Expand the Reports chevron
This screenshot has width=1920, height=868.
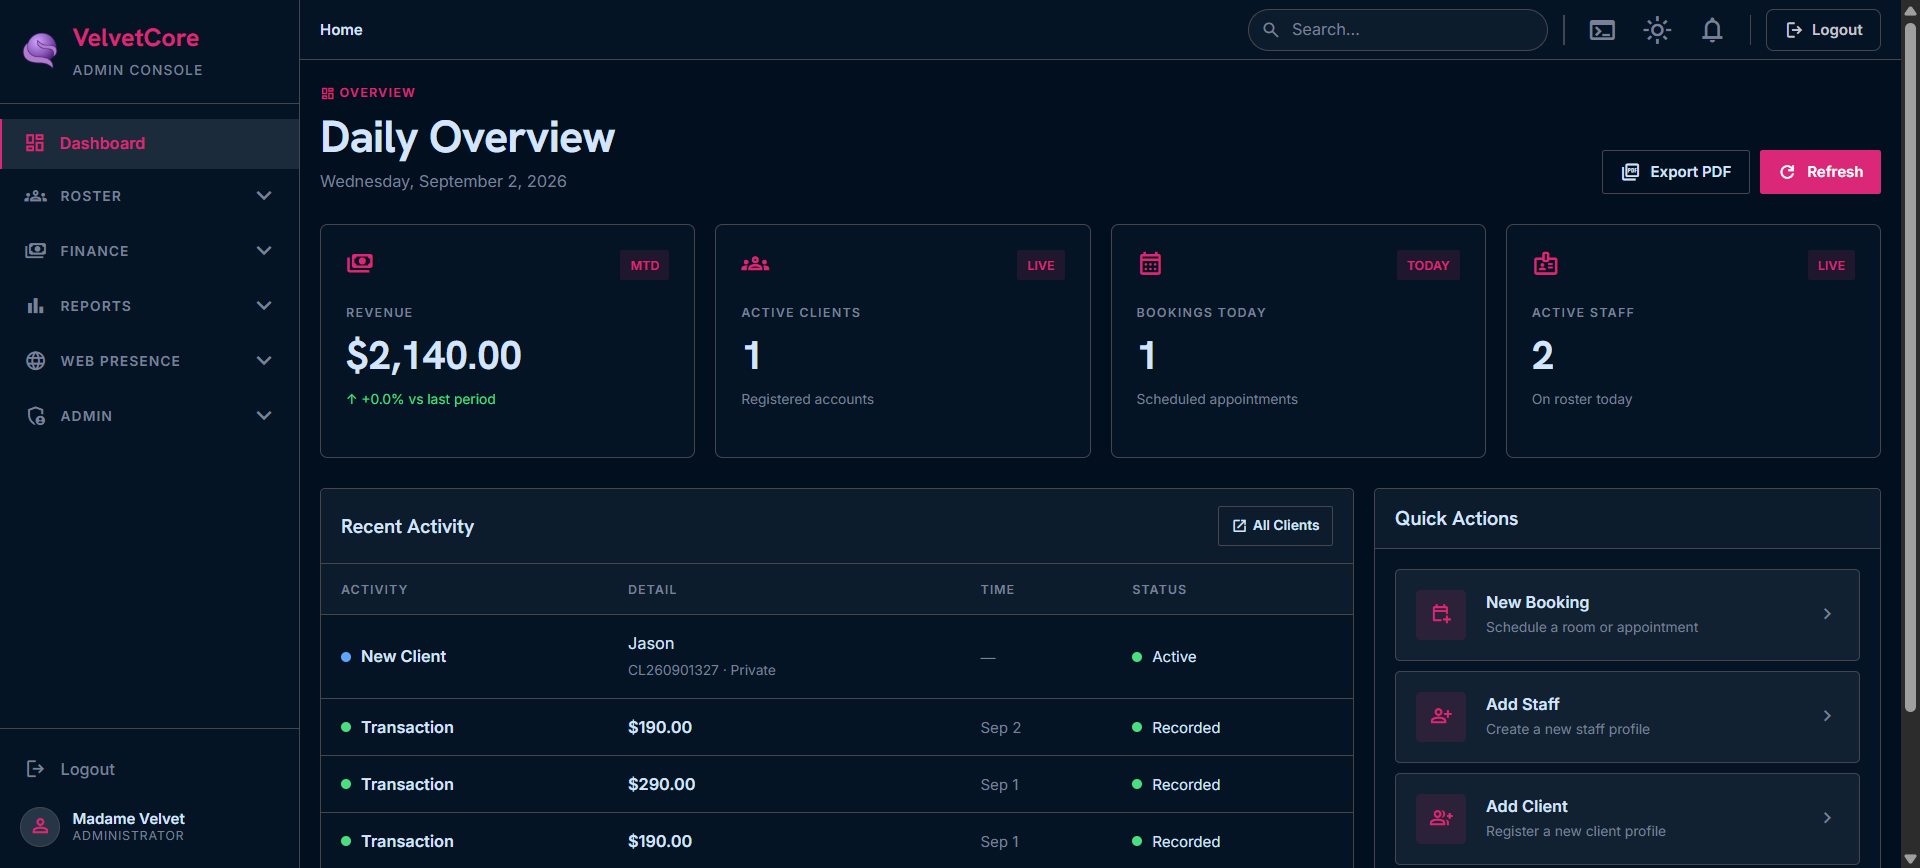(x=264, y=306)
